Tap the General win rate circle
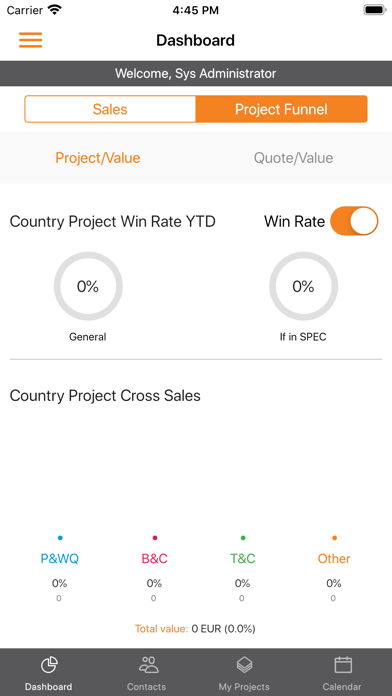Screen dimensions: 392x696 click(x=88, y=286)
